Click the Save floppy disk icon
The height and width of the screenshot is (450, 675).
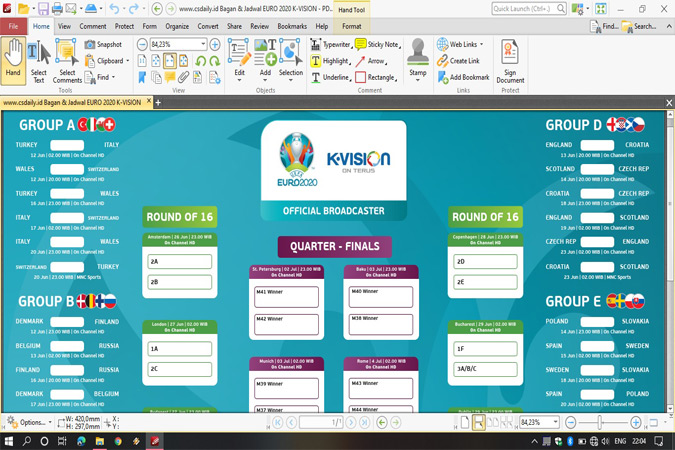tap(43, 8)
